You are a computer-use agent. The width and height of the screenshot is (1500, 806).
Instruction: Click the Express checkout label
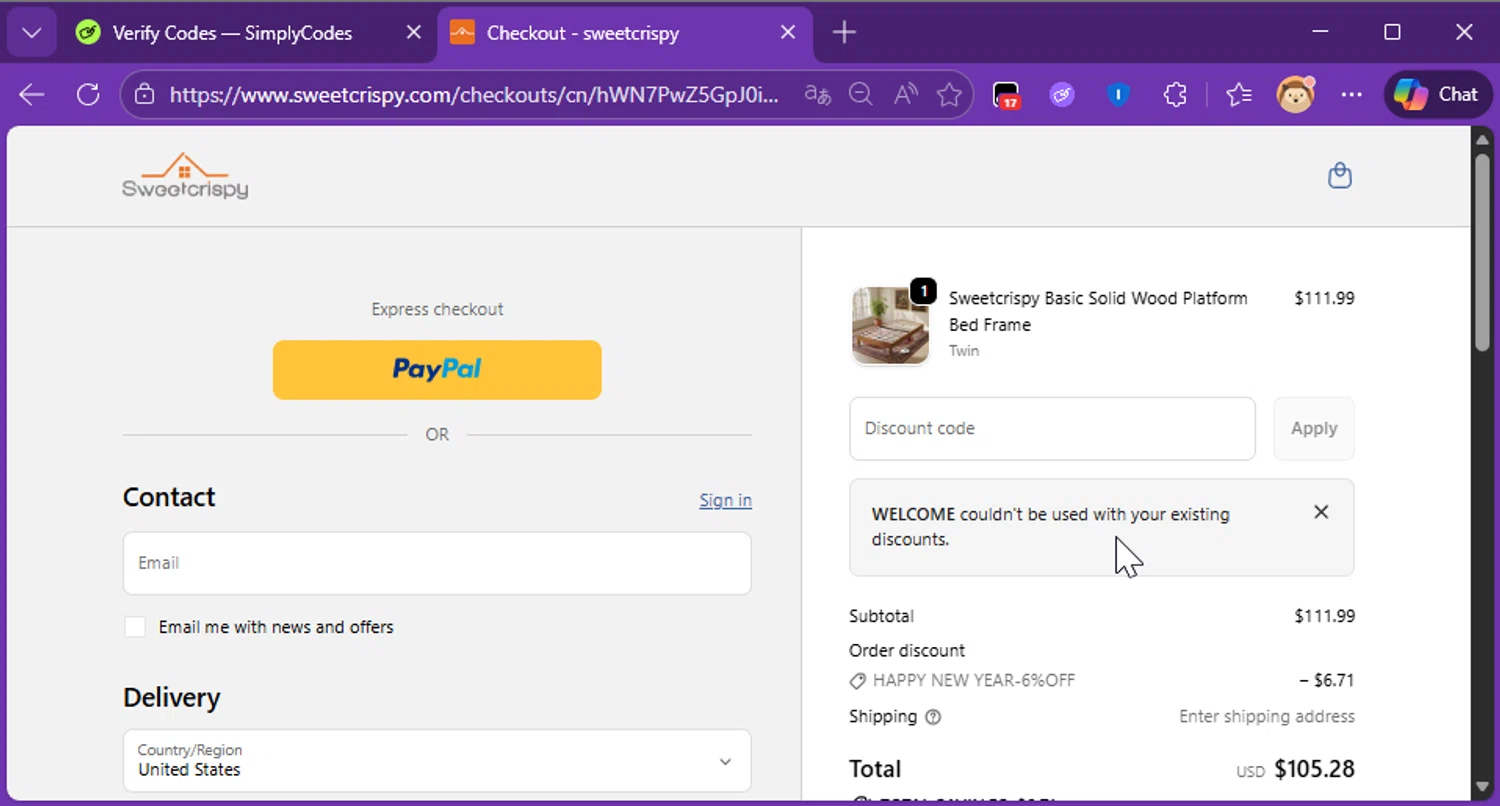click(437, 310)
